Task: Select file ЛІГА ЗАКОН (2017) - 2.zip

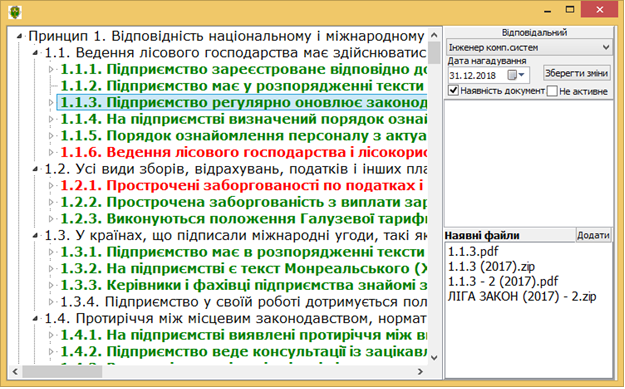Action: tap(522, 297)
